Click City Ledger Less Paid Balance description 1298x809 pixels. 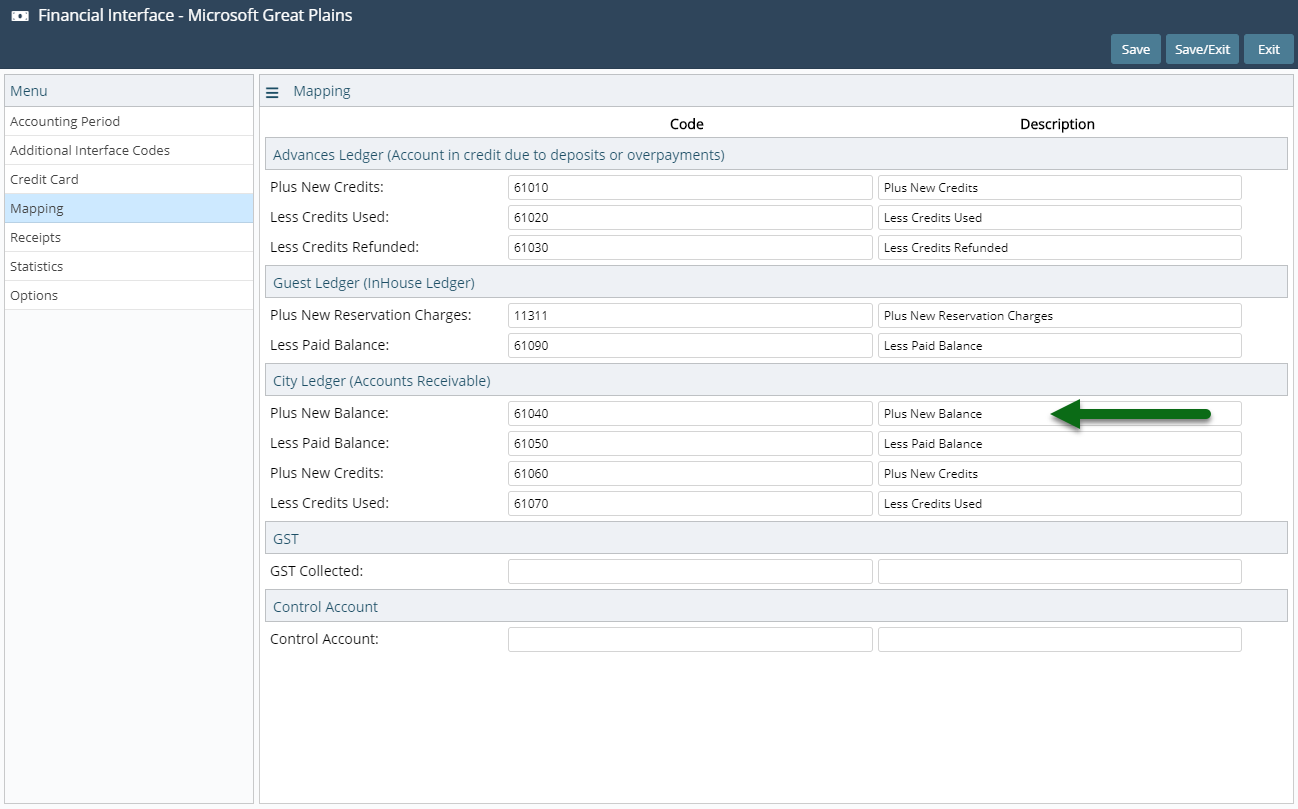pyautogui.click(x=1060, y=443)
